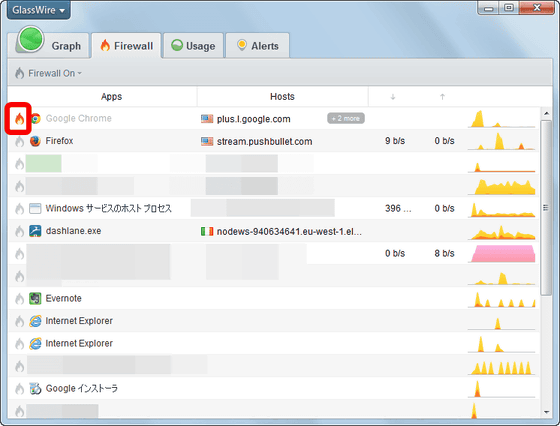Click the flame icon on the Firewall tab
The width and height of the screenshot is (560, 426).
click(x=105, y=45)
